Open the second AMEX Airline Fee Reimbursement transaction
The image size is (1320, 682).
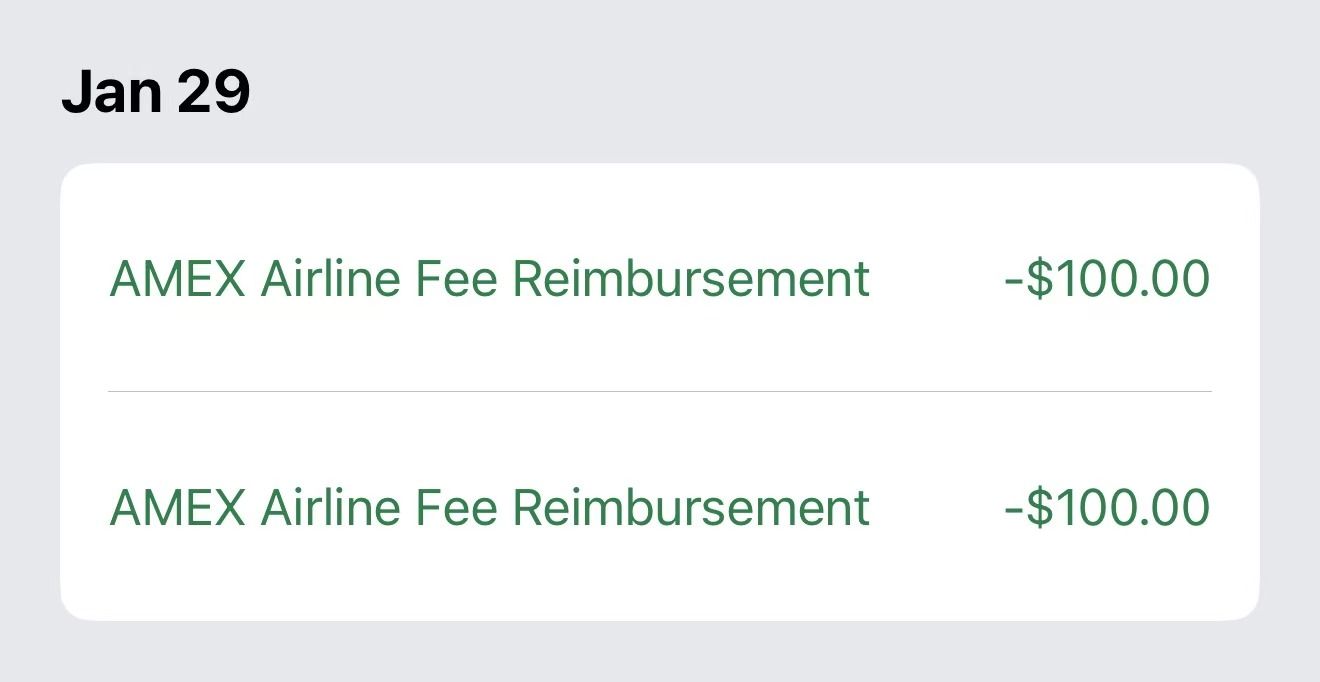click(x=489, y=507)
